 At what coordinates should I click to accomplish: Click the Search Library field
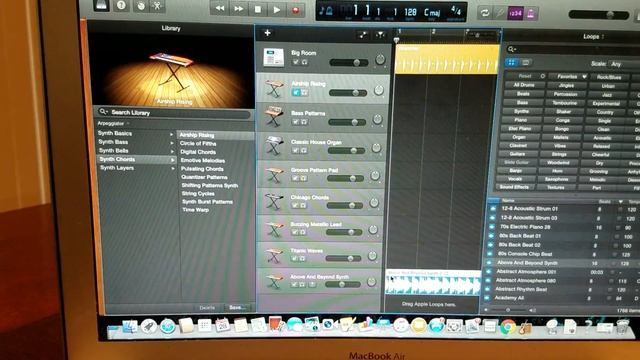coord(174,112)
